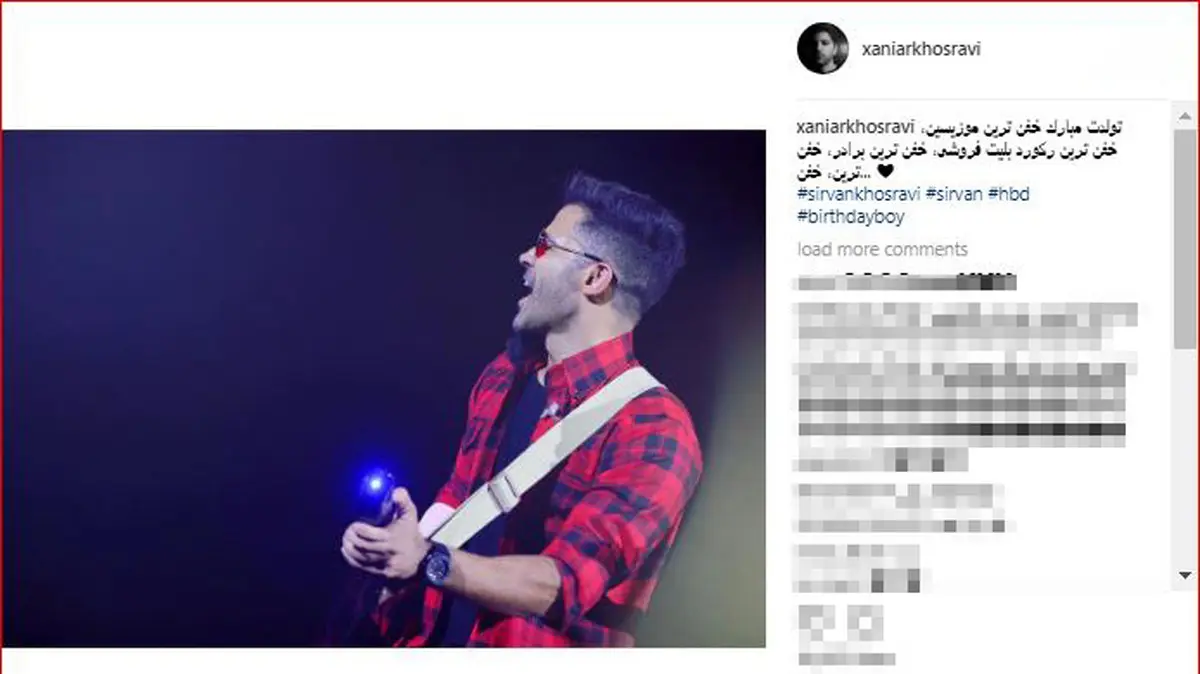The image size is (1200, 674).
Task: Click the xaniarkhosravi username beside the avatar
Action: click(x=921, y=48)
